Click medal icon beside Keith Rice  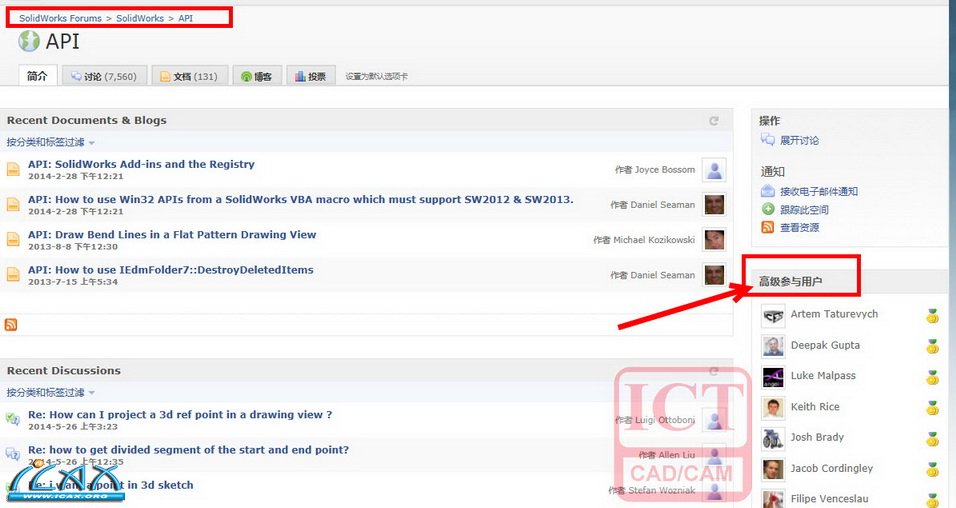click(x=932, y=408)
